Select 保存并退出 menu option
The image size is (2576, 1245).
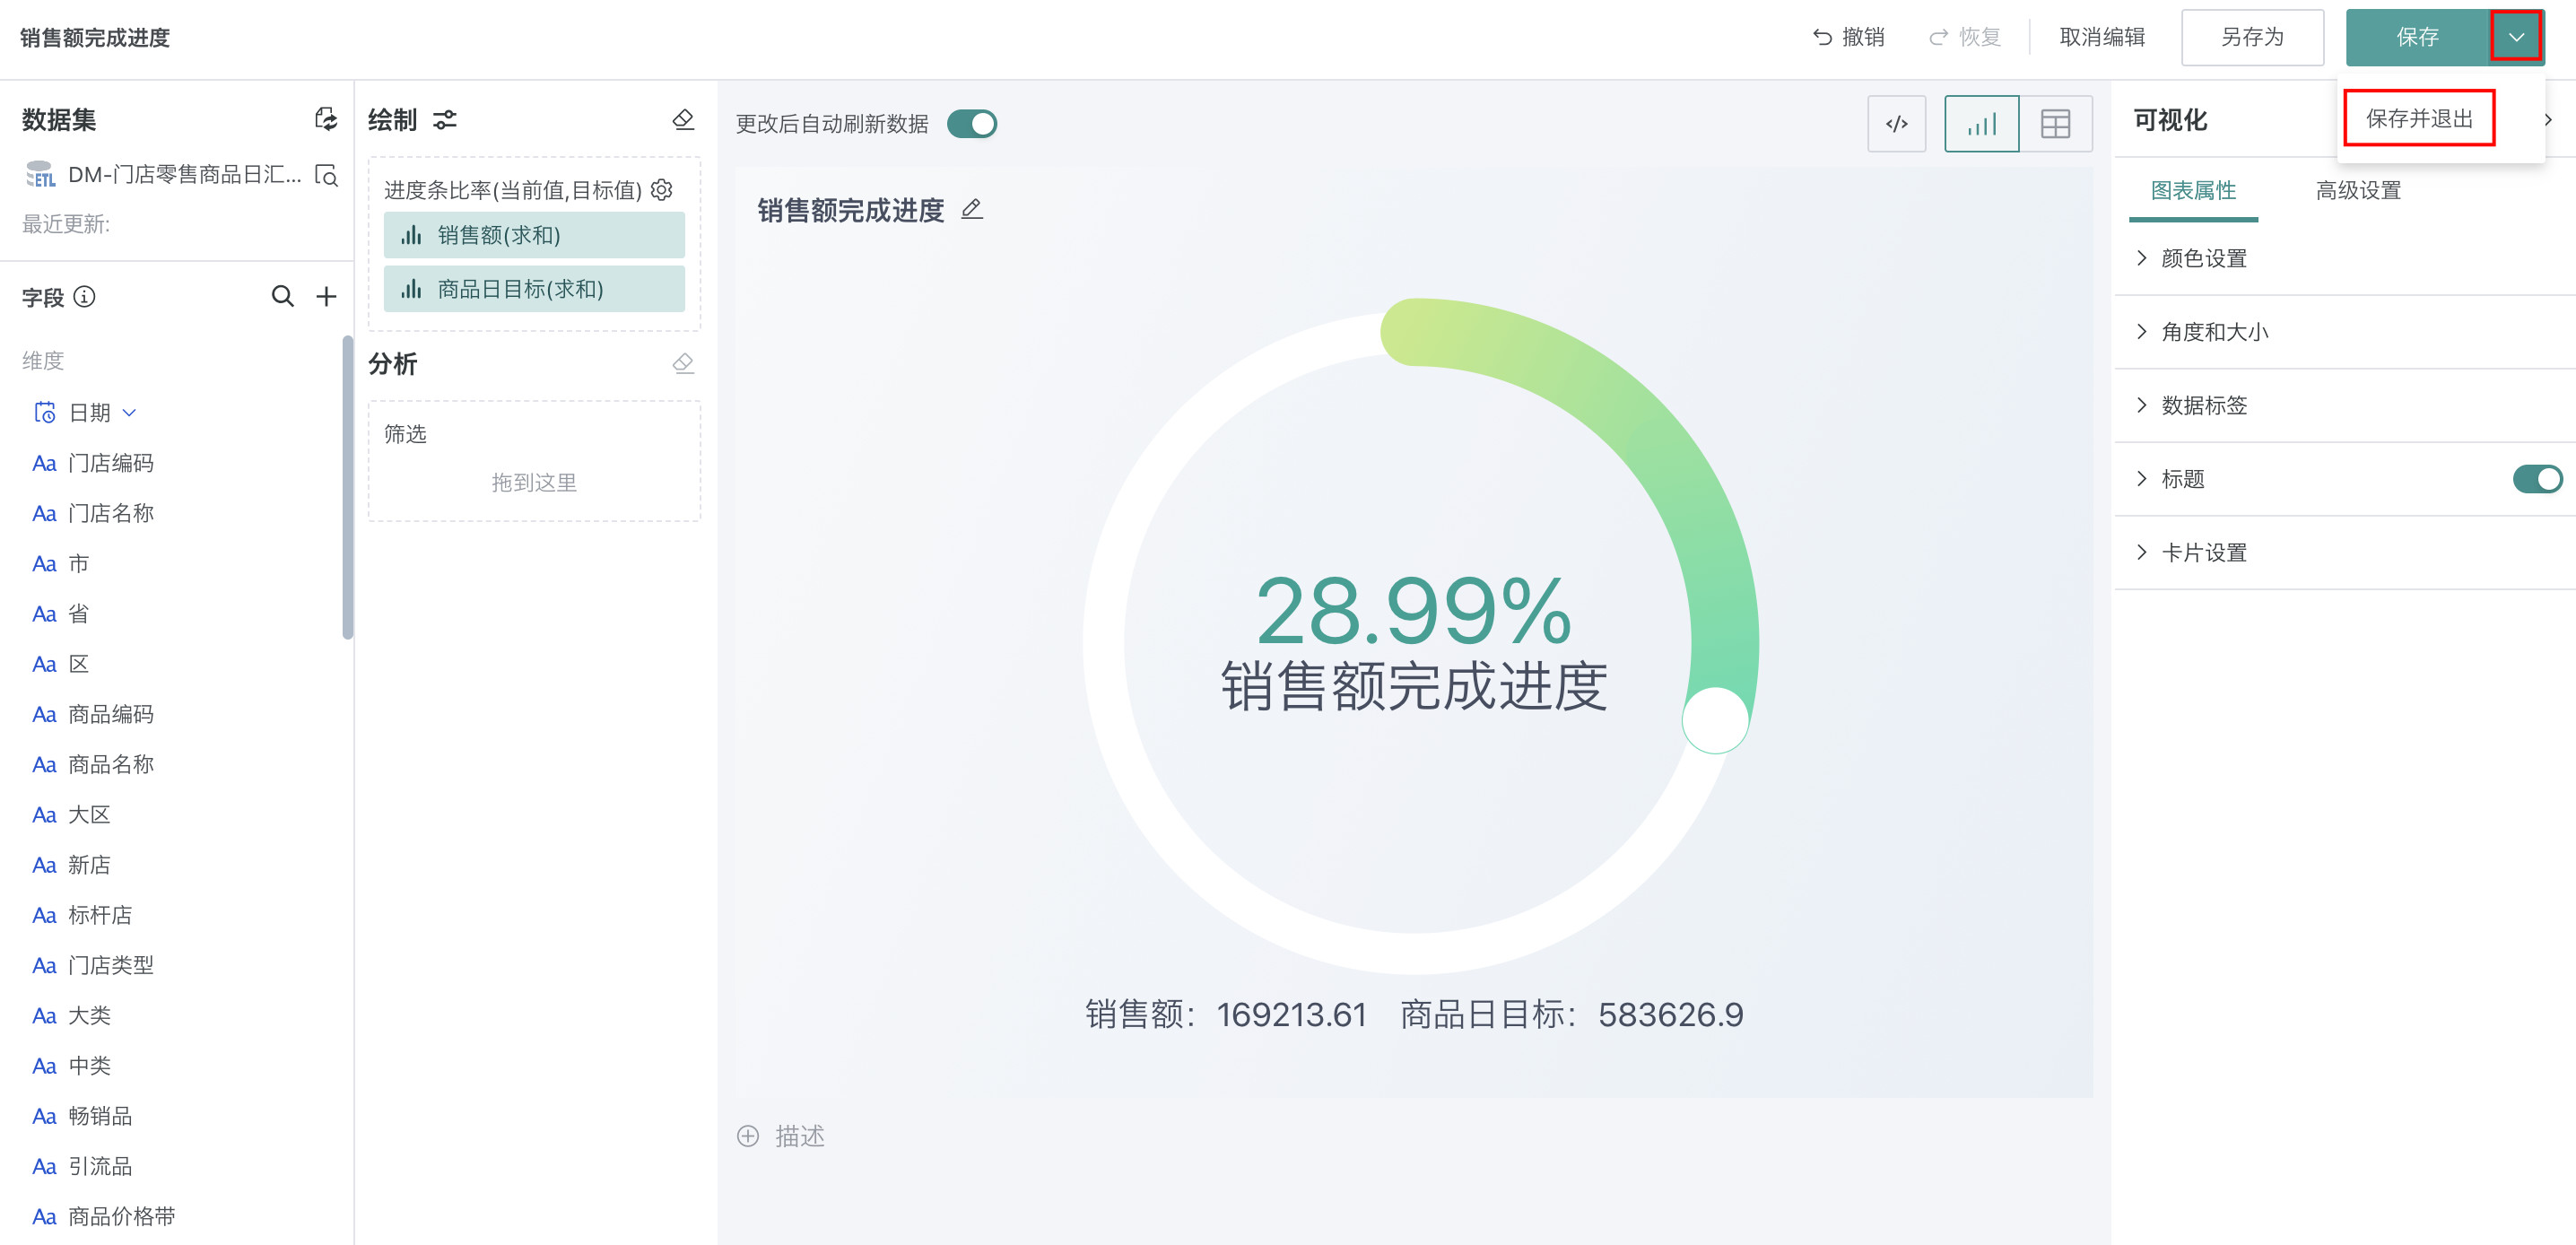2419,118
